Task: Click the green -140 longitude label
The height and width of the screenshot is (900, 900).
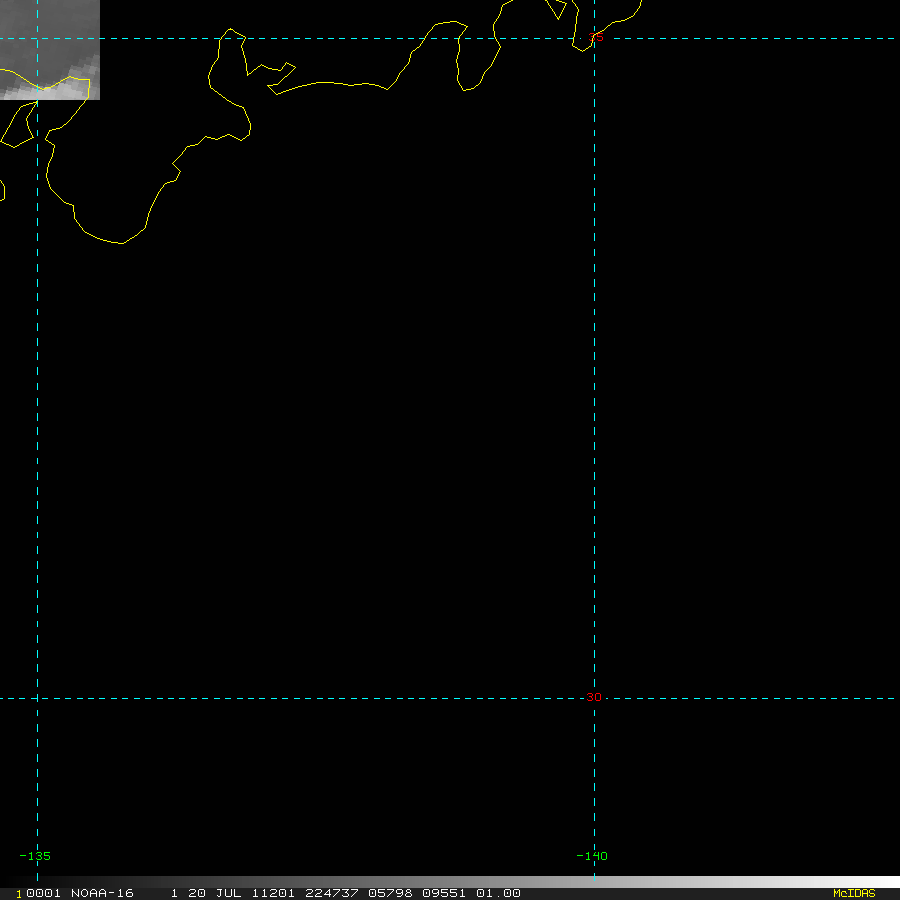Action: 591,856
